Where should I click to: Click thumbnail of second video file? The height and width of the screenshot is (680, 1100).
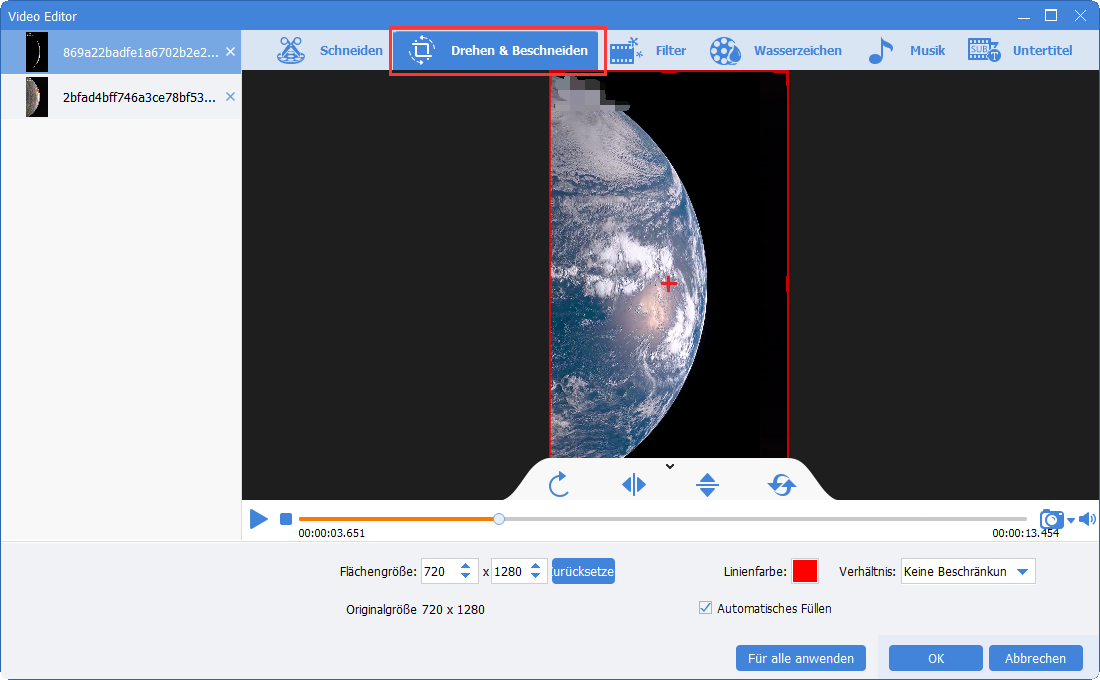(x=37, y=97)
